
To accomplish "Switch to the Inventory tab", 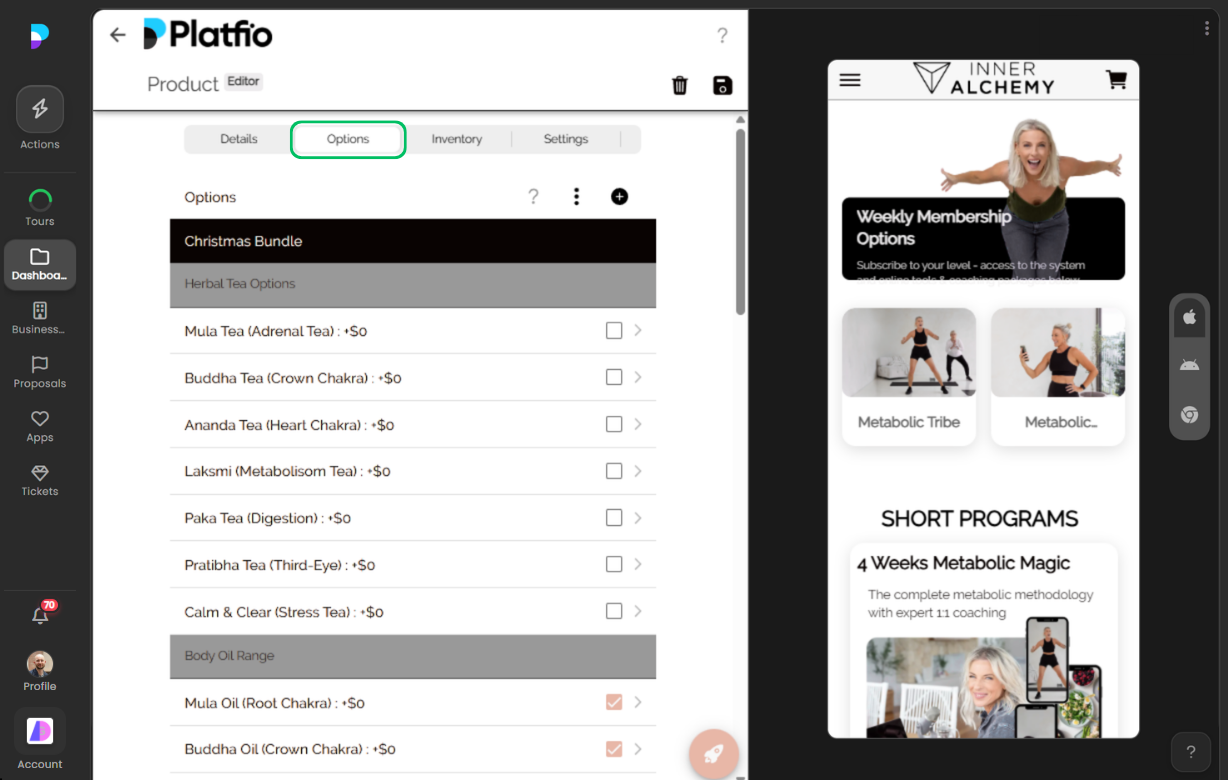I will (x=457, y=139).
